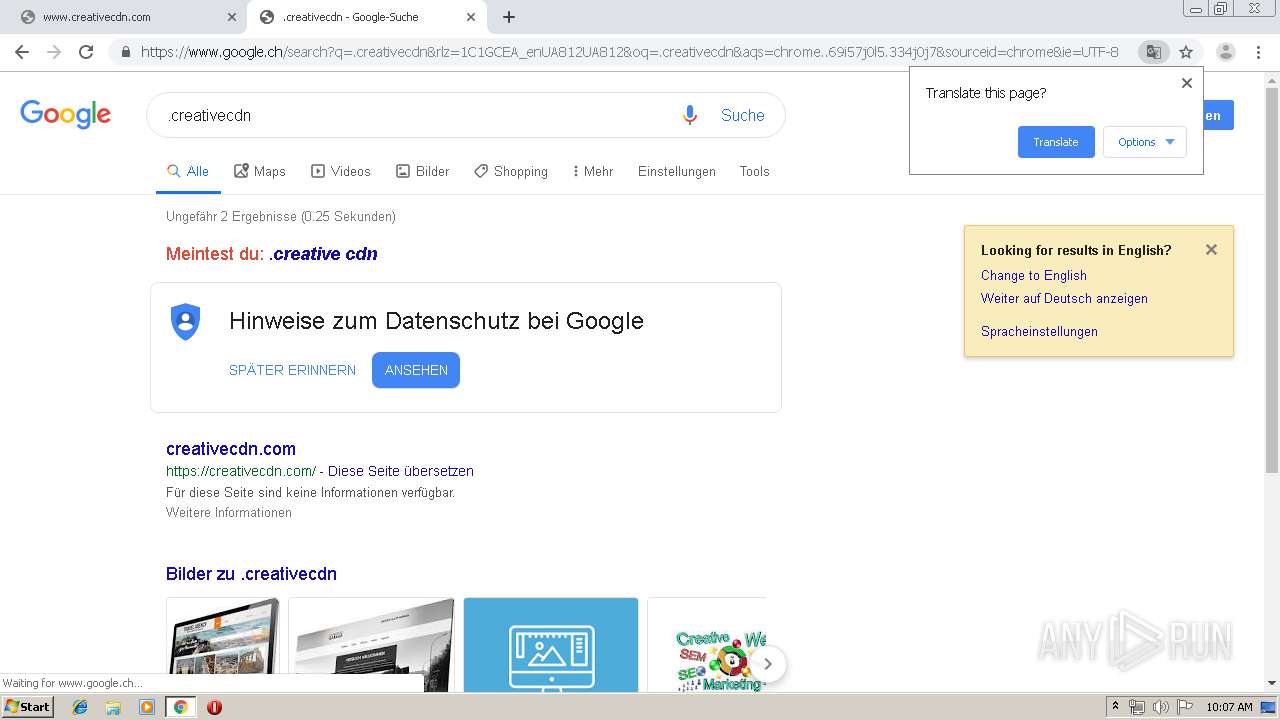
Task: Select the .creativecdn Google-Suche tab
Action: point(366,17)
